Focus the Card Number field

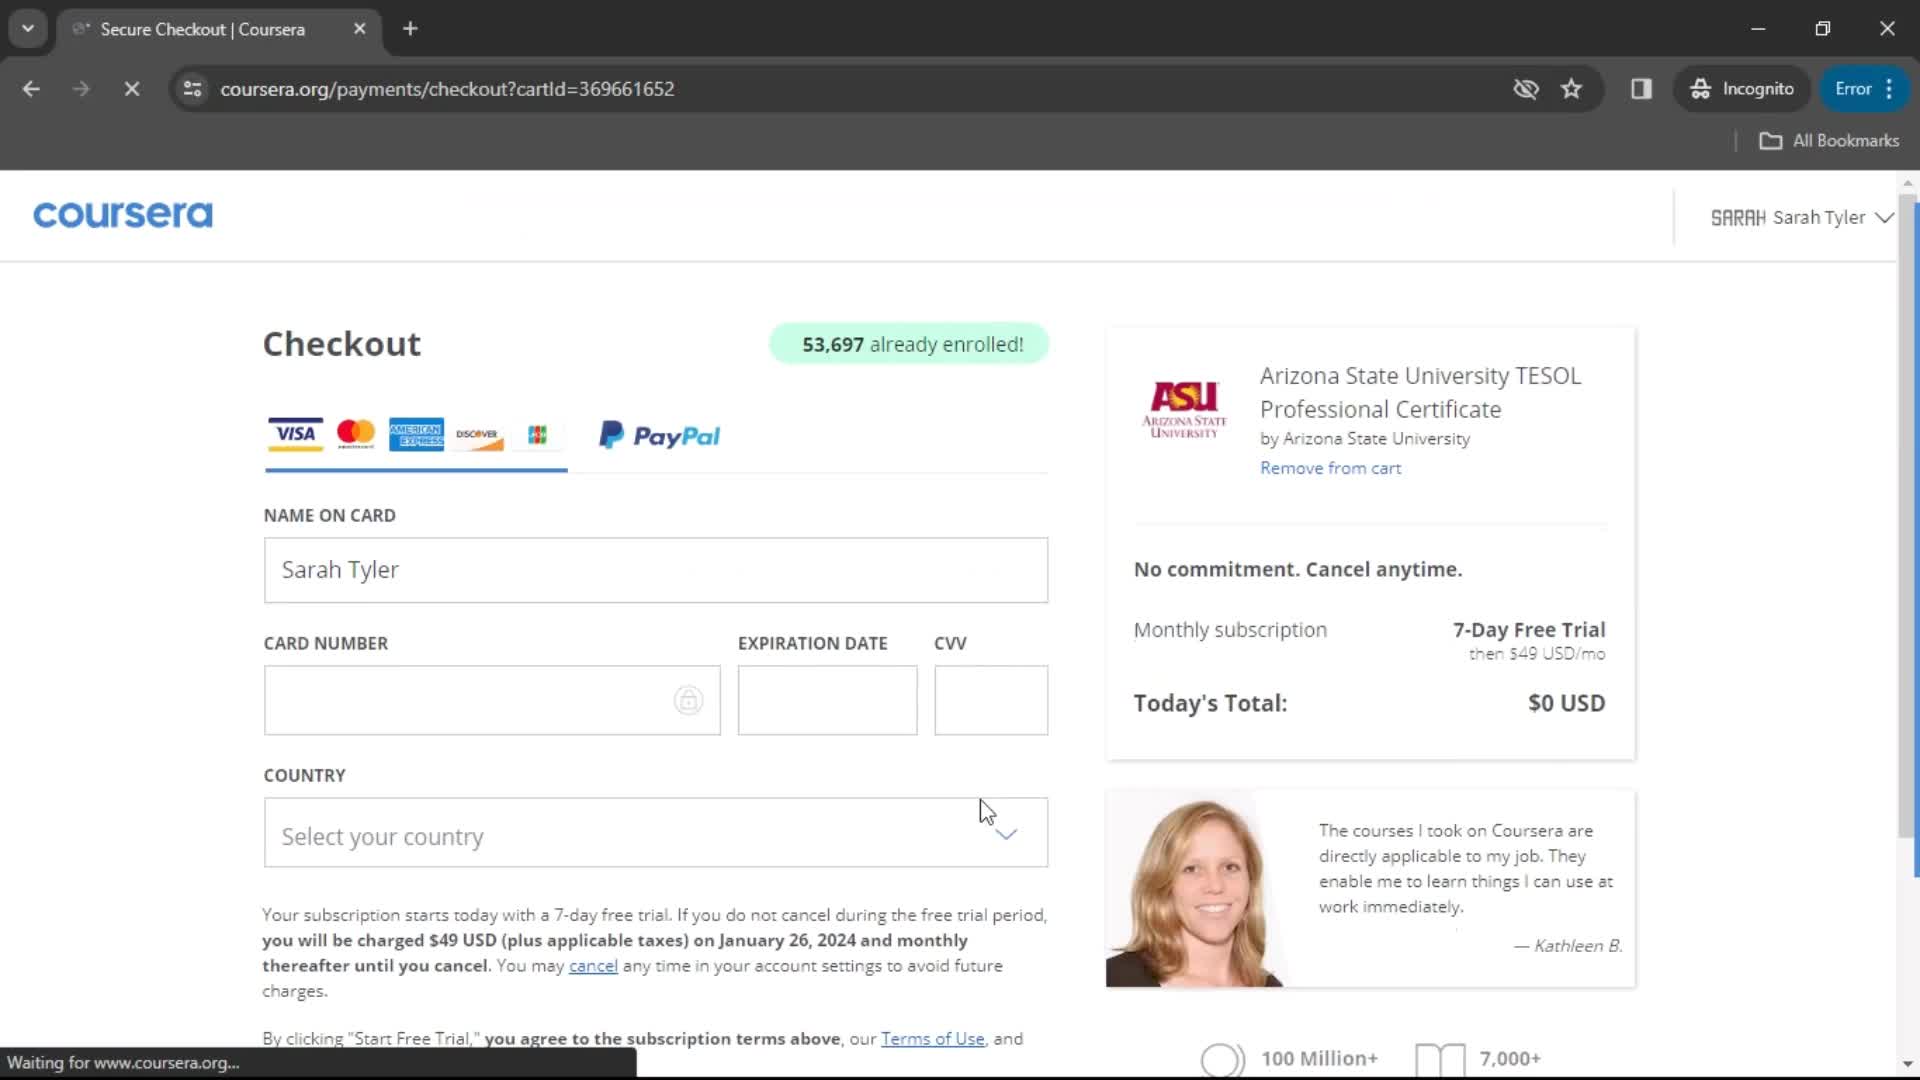click(492, 700)
